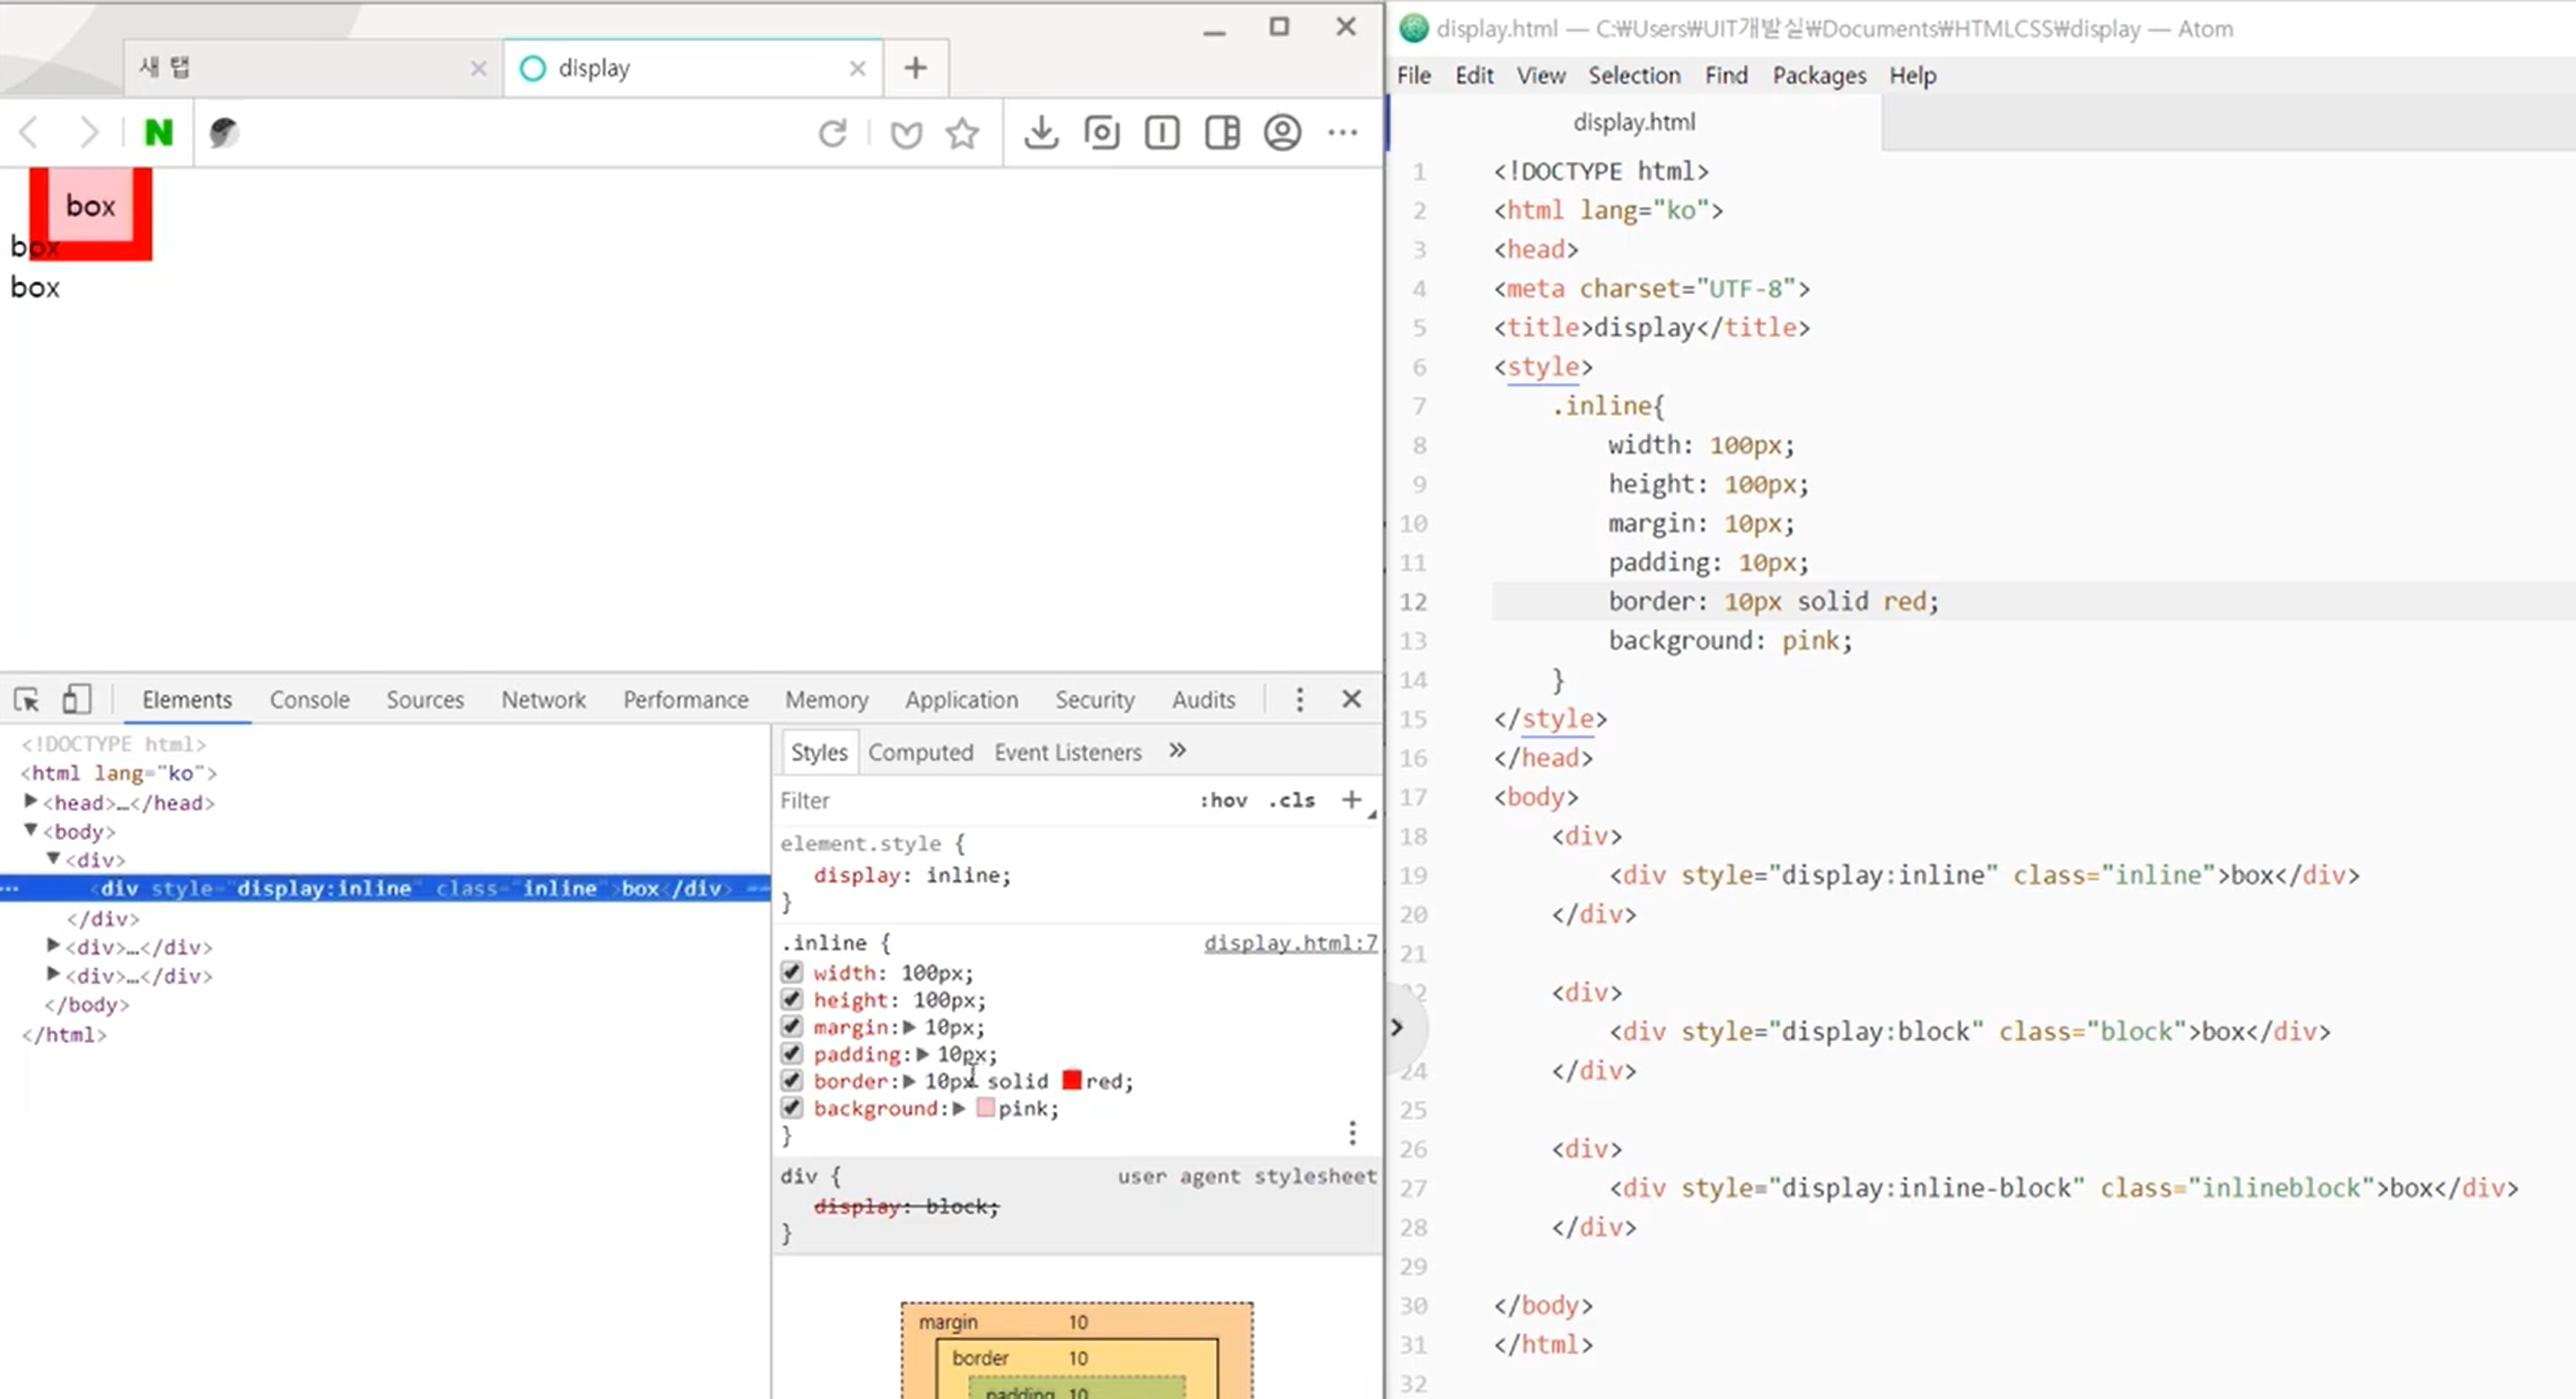Toggle the background: pink property checkbox

pyautogui.click(x=791, y=1108)
